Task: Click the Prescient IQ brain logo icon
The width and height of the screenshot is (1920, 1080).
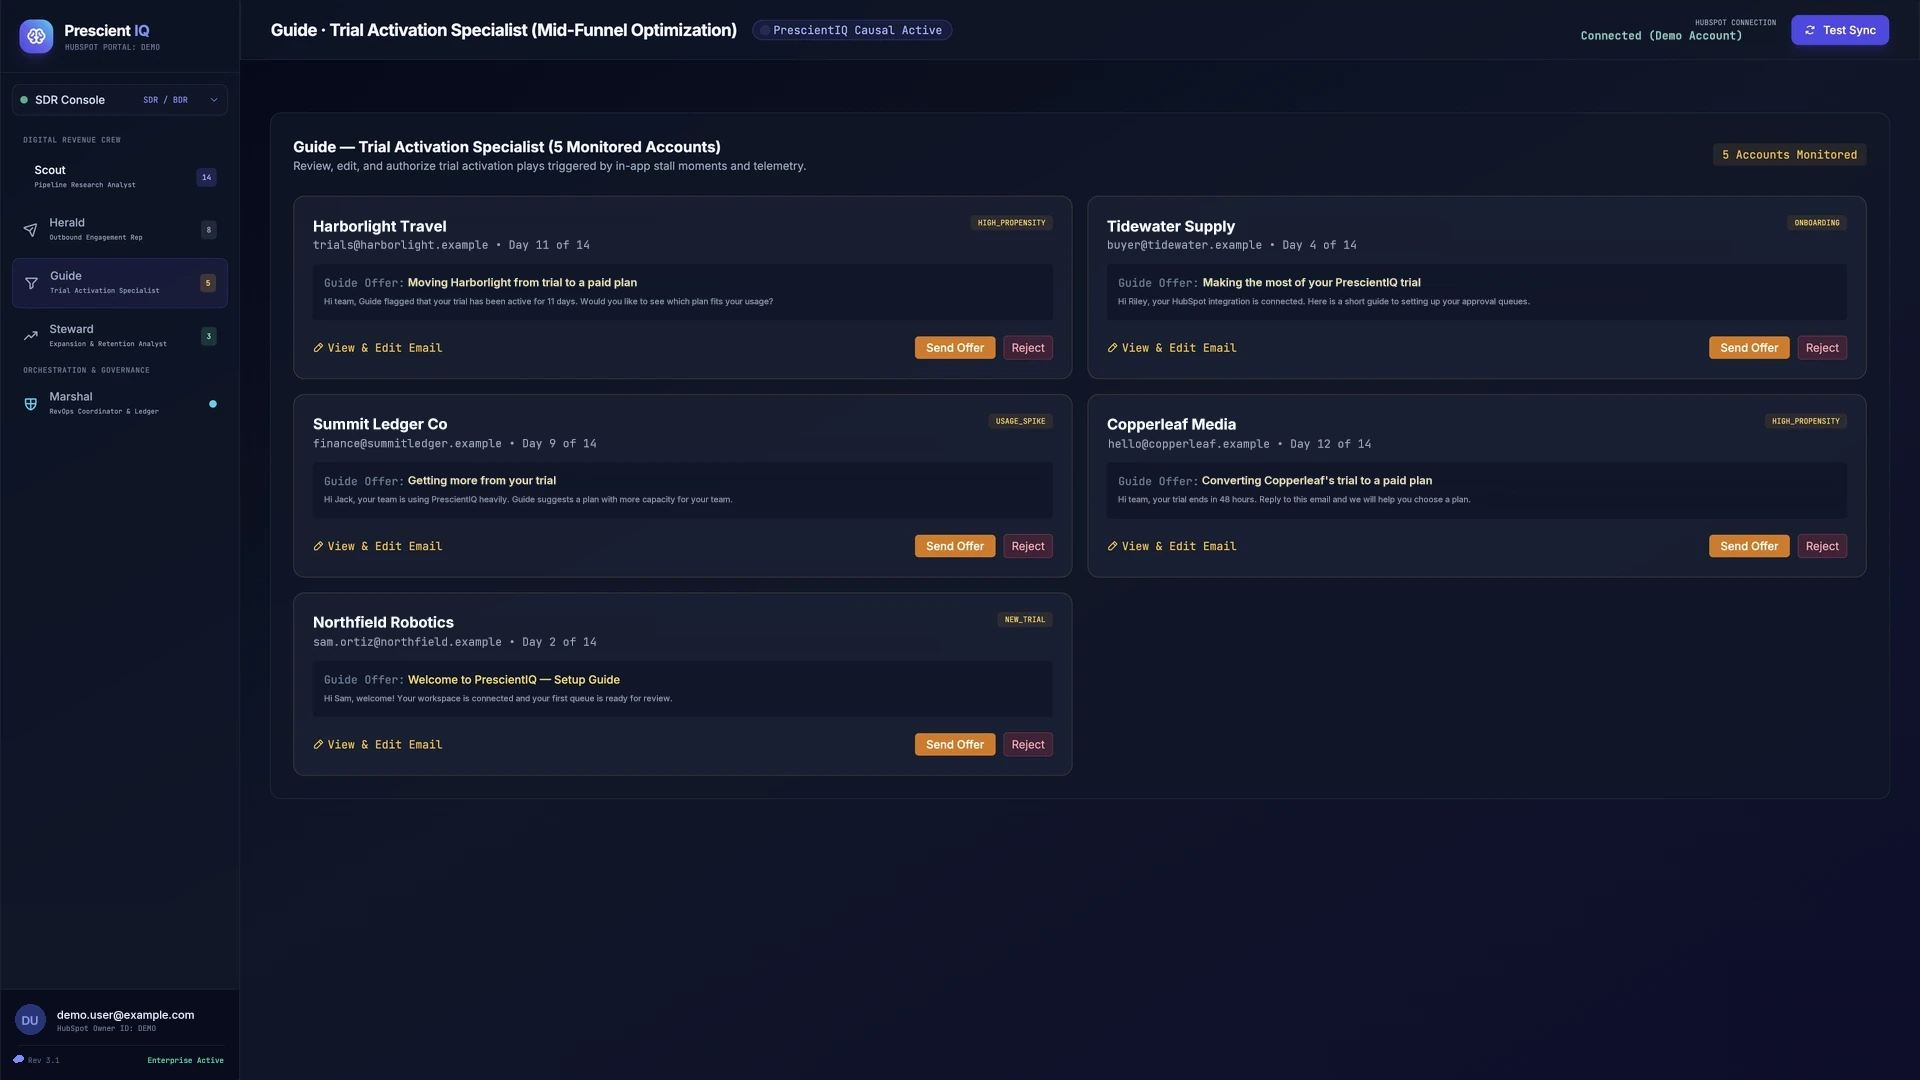Action: click(37, 36)
